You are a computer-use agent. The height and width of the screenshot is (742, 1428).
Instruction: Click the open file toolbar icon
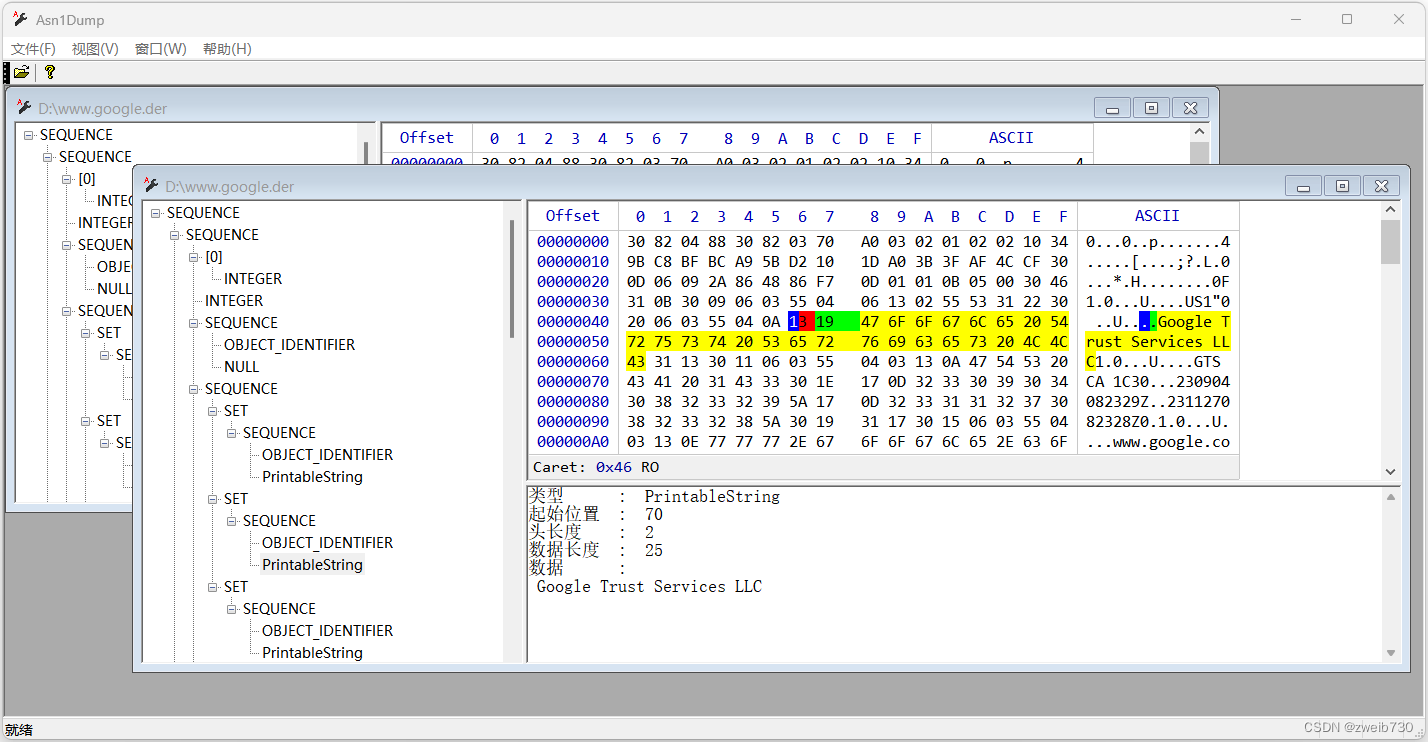(21, 72)
